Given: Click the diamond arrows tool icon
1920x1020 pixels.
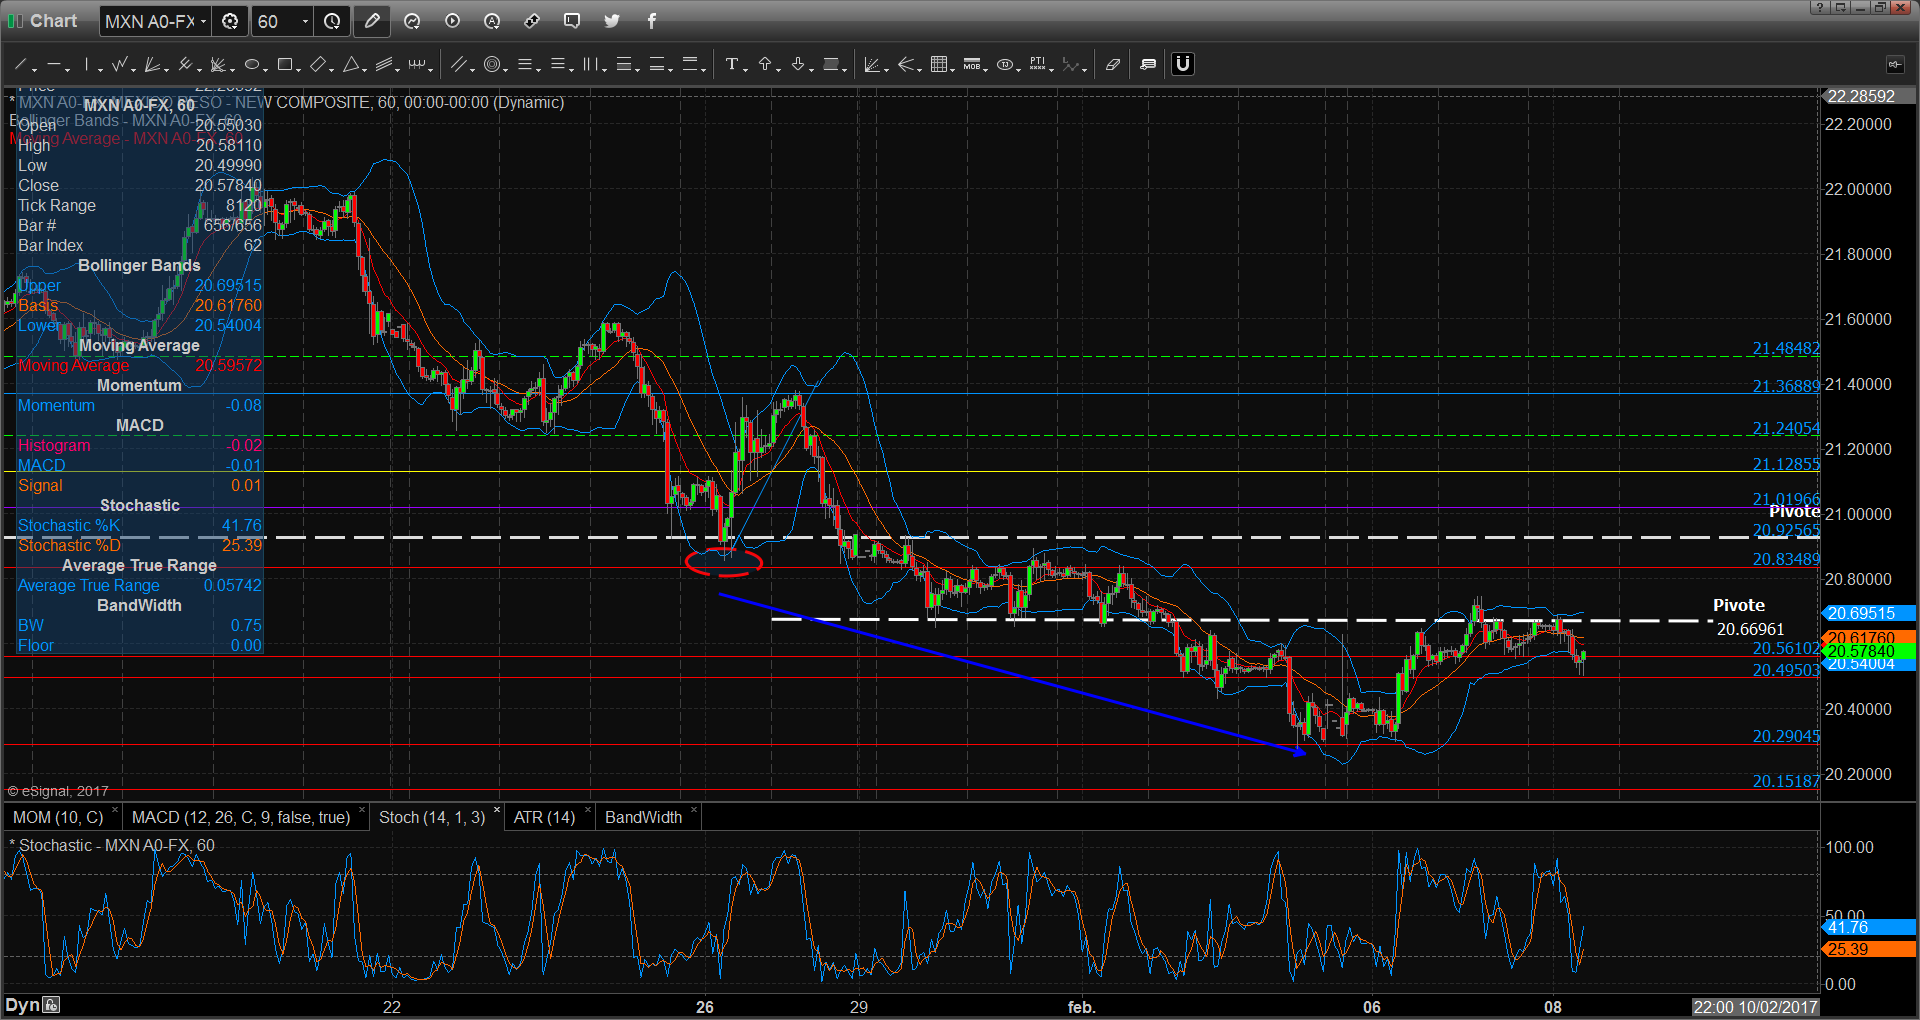Looking at the screenshot, I should click(x=532, y=21).
